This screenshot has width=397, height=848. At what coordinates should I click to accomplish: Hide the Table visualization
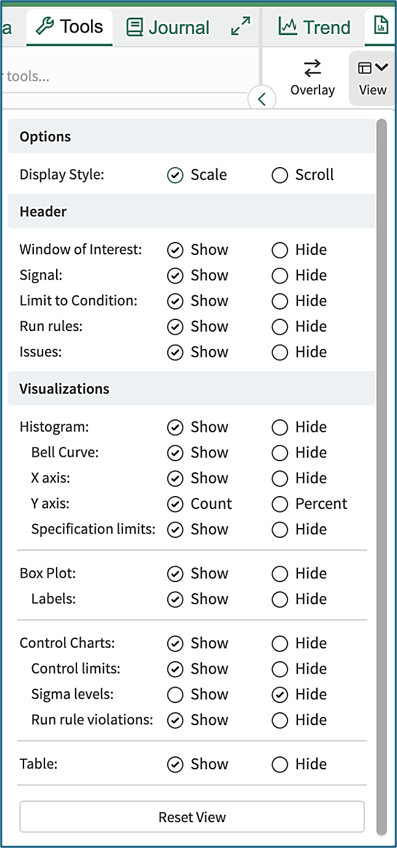pyautogui.click(x=299, y=764)
